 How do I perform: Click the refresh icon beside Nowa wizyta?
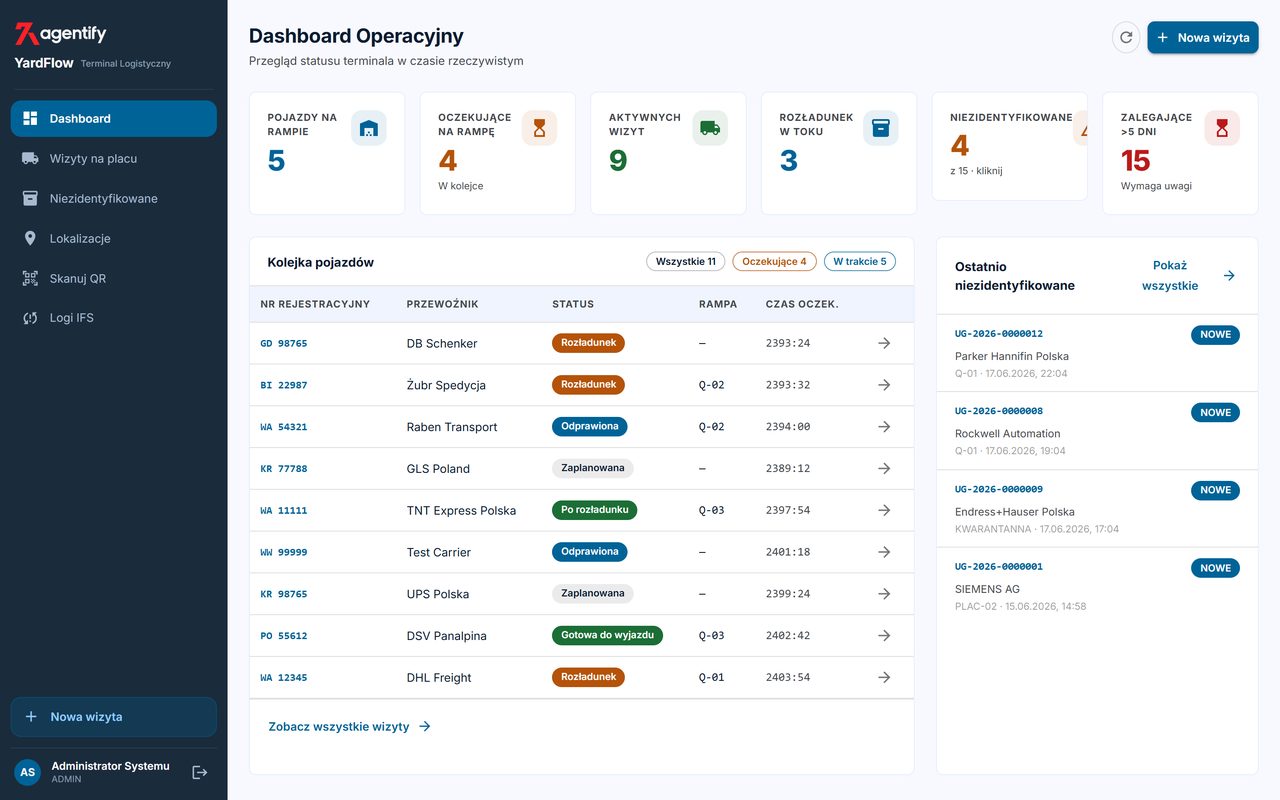[x=1126, y=37]
